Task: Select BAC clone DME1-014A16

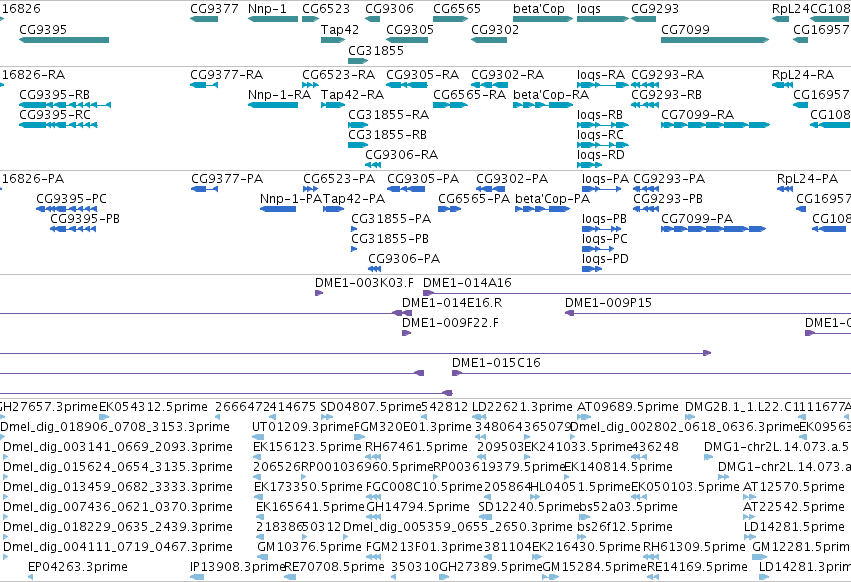Action: pos(637,293)
